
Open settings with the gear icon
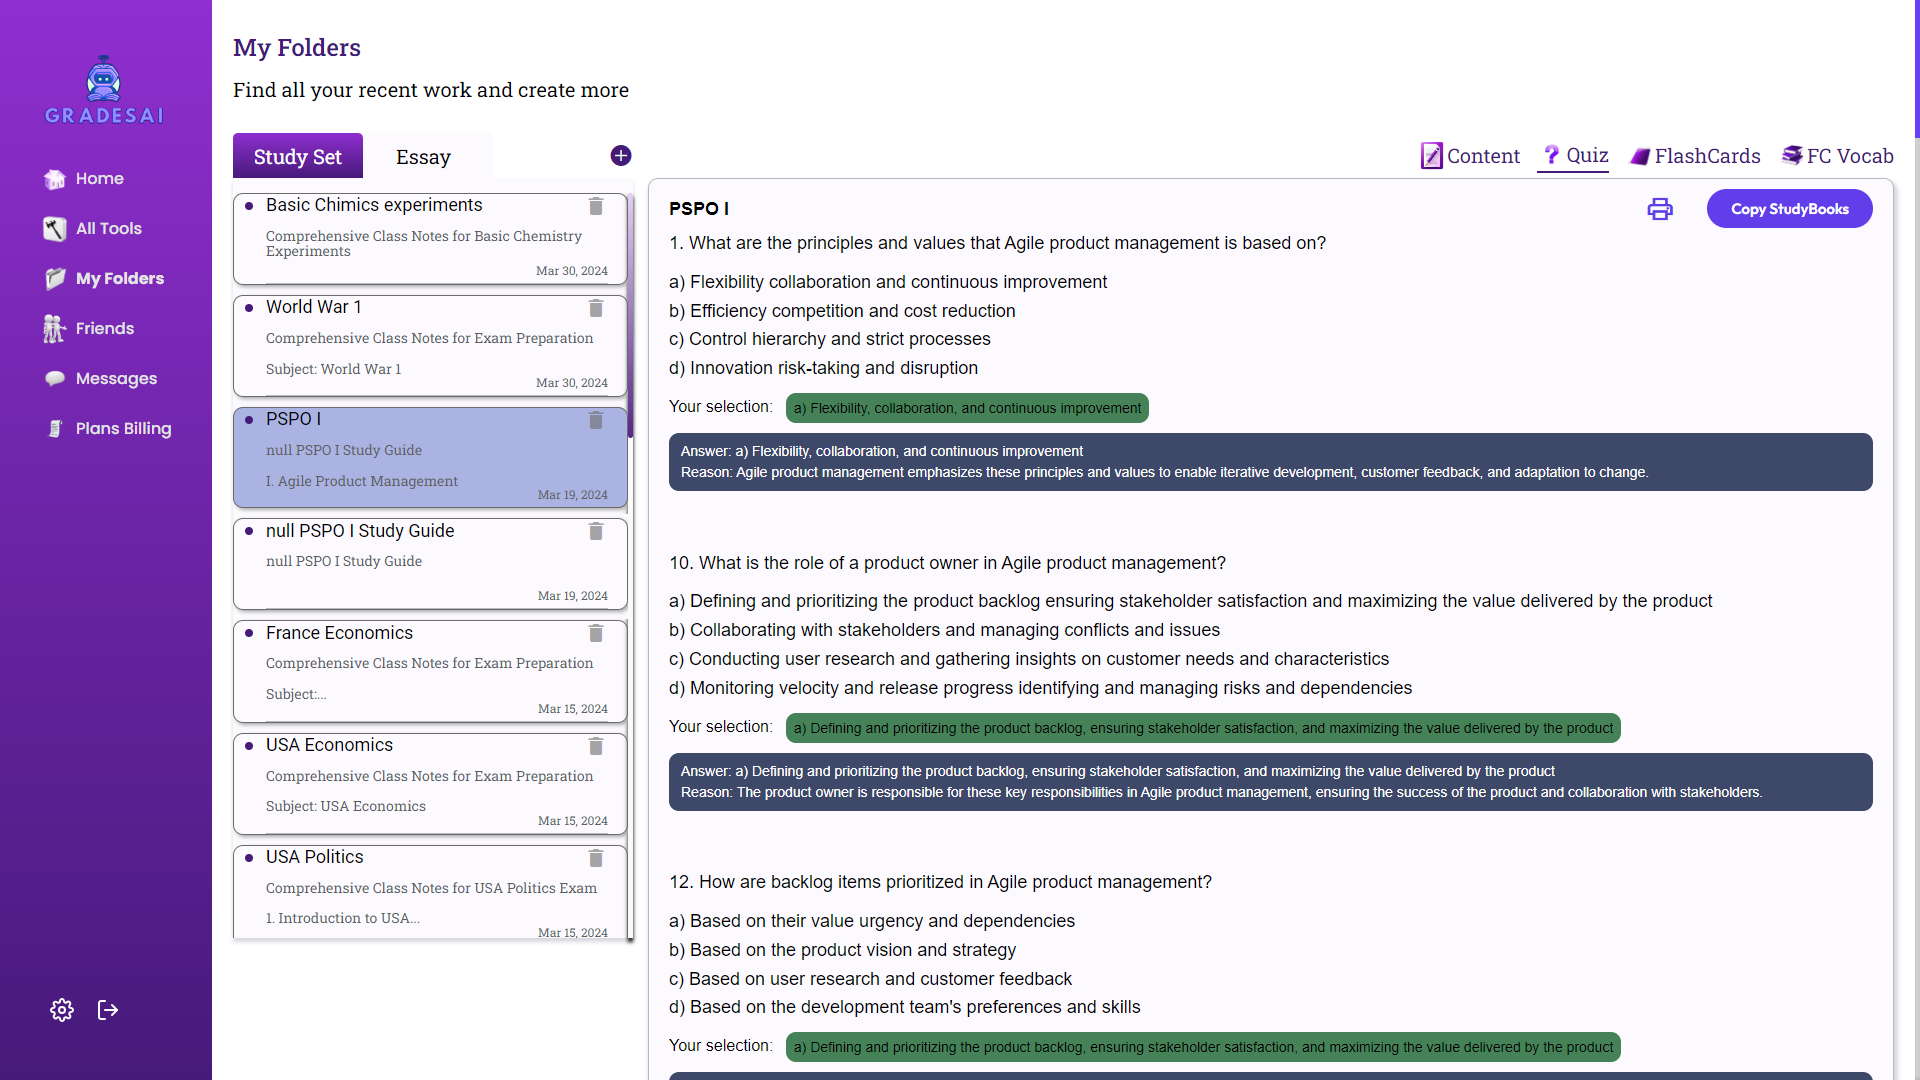pos(61,1010)
